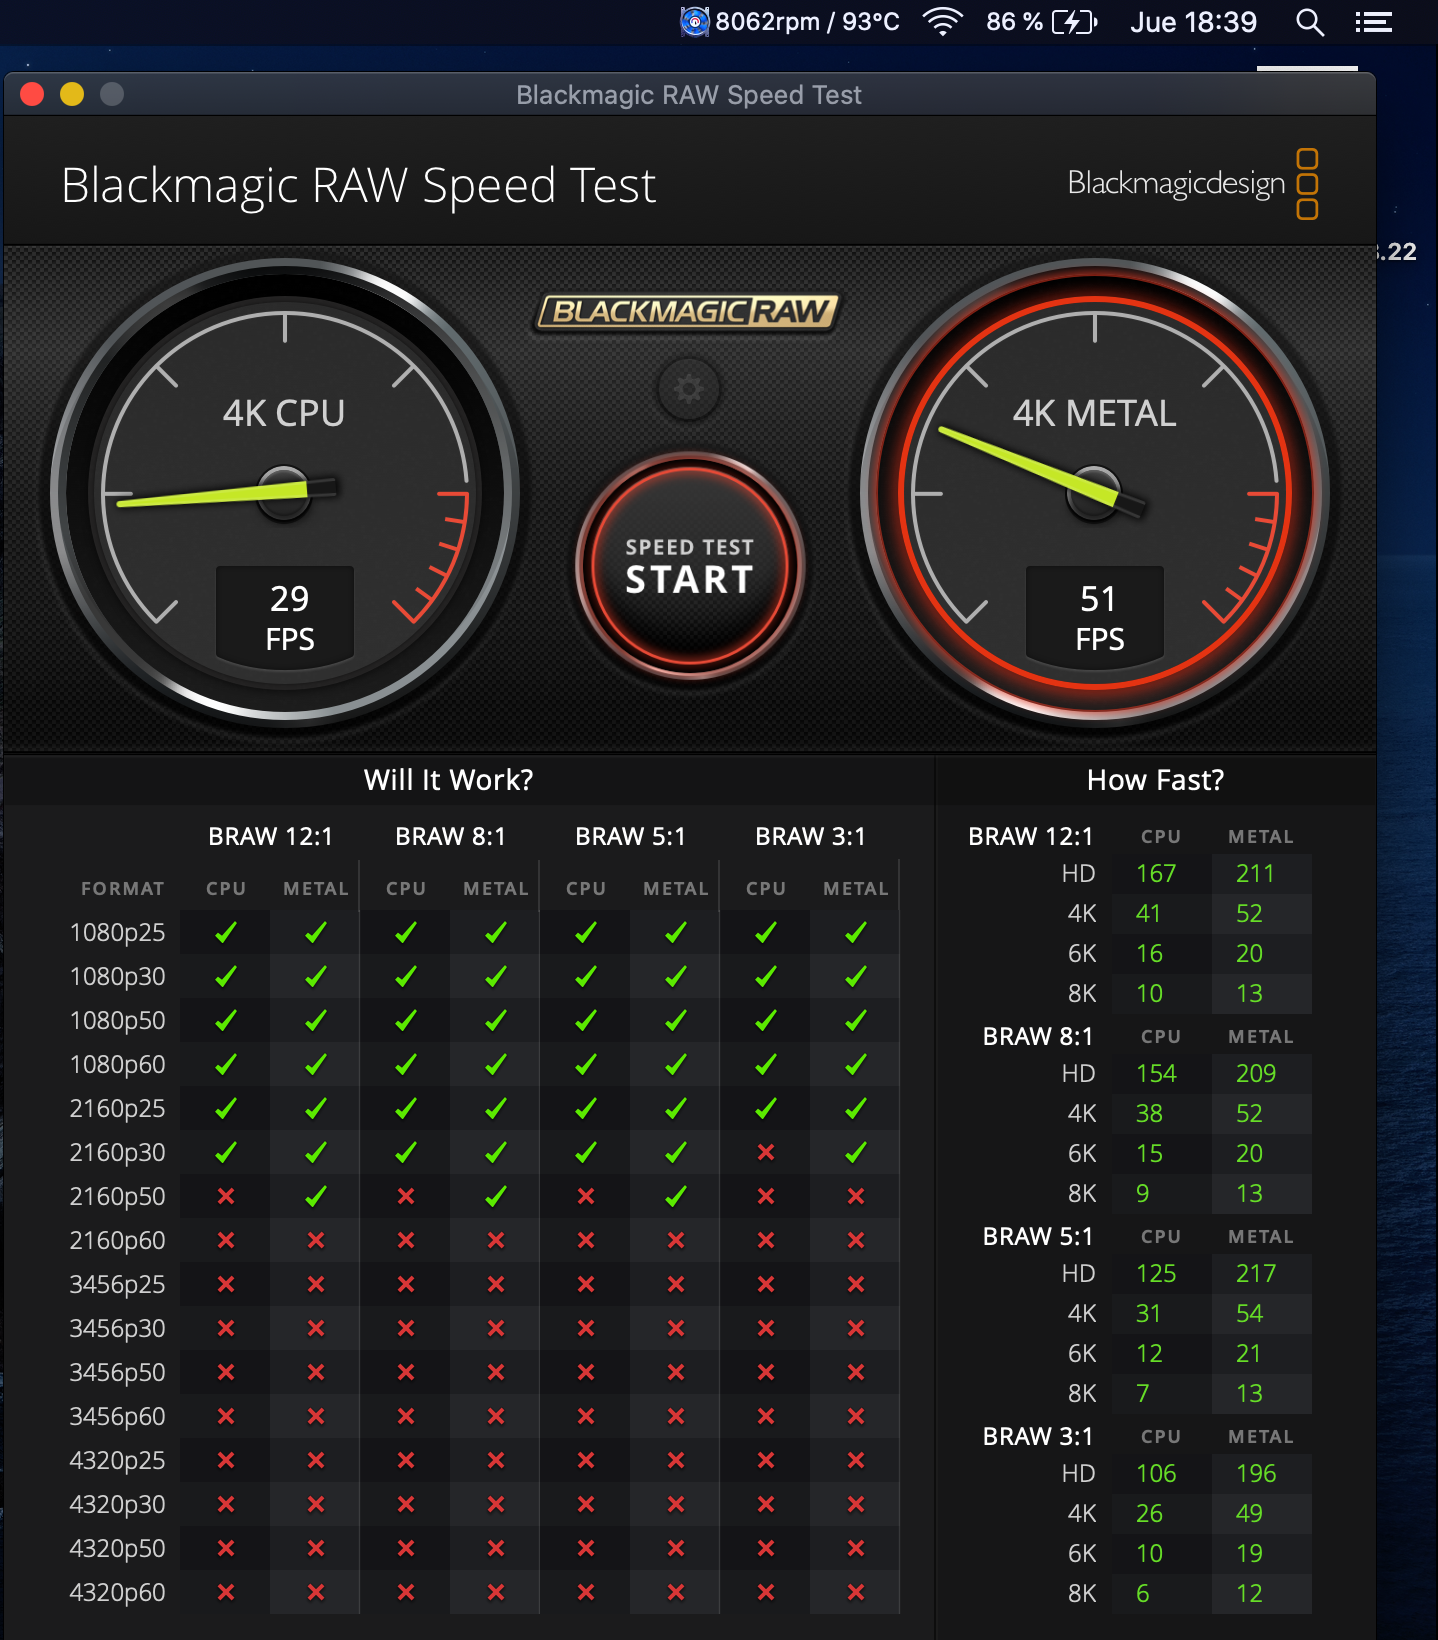This screenshot has height=1640, width=1438.
Task: Click the BRAW 8:1 column header in Will It Work
Action: pyautogui.click(x=450, y=836)
